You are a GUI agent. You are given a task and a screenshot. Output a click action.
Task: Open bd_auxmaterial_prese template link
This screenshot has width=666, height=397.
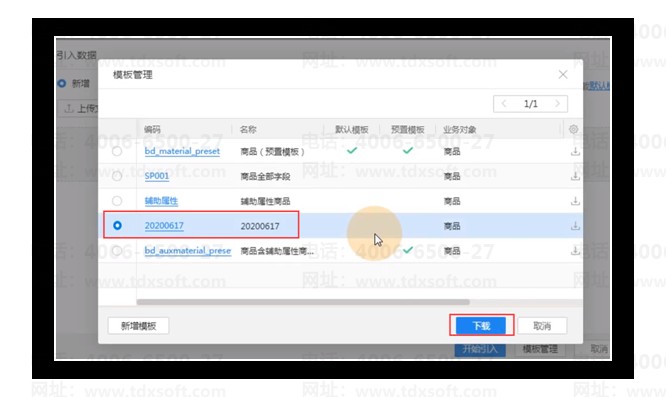point(188,251)
